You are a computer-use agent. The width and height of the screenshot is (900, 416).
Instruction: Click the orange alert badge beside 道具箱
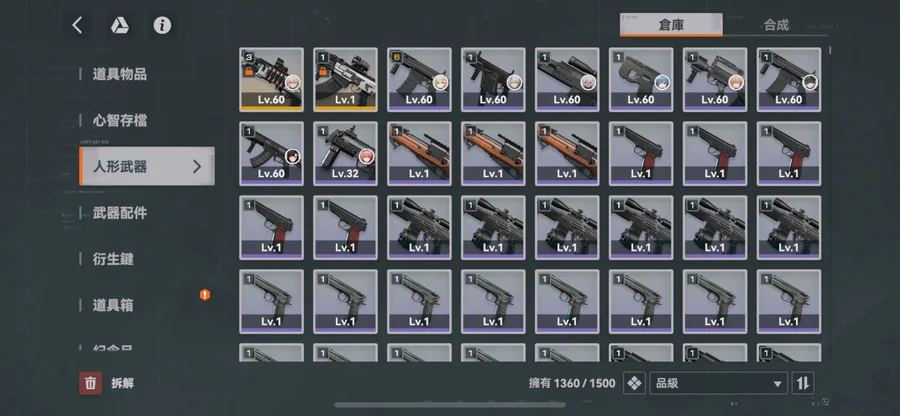pos(205,295)
